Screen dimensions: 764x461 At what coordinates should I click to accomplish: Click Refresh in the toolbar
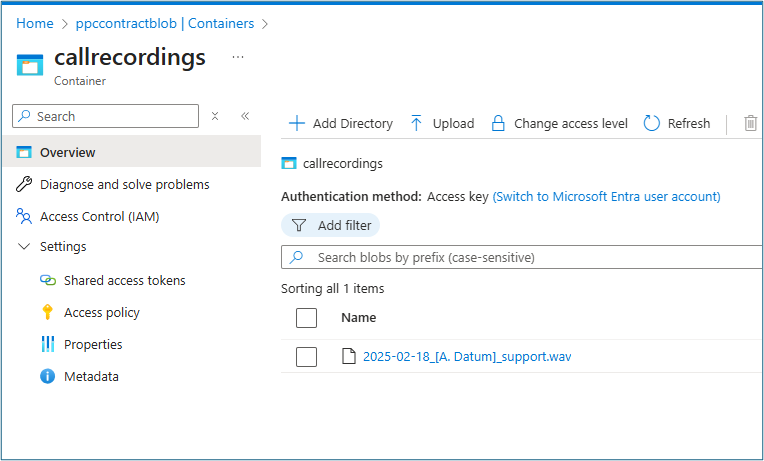pyautogui.click(x=677, y=123)
